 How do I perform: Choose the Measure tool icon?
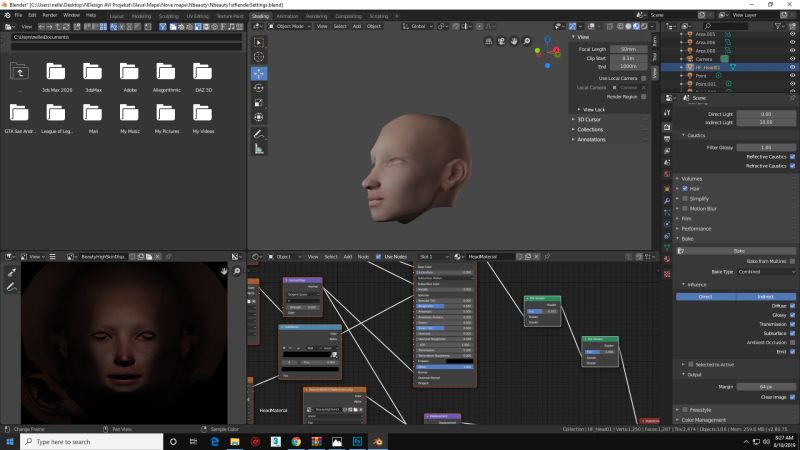coord(259,148)
